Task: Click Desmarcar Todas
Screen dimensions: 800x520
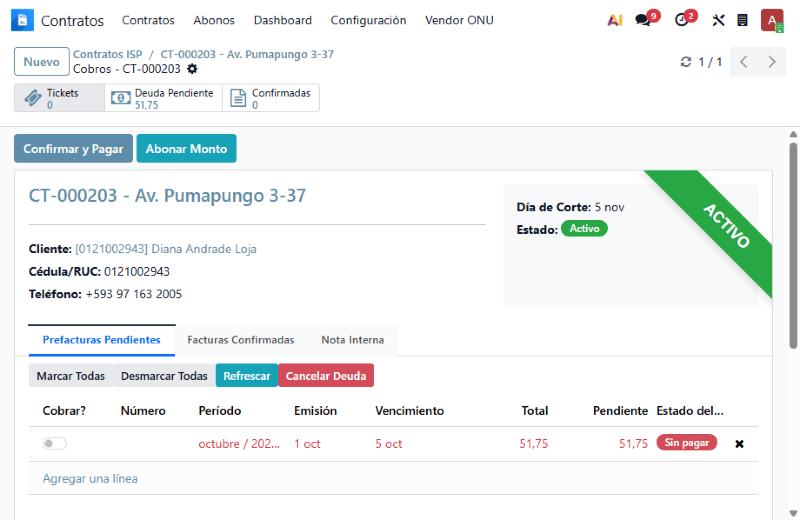Action: tap(164, 376)
